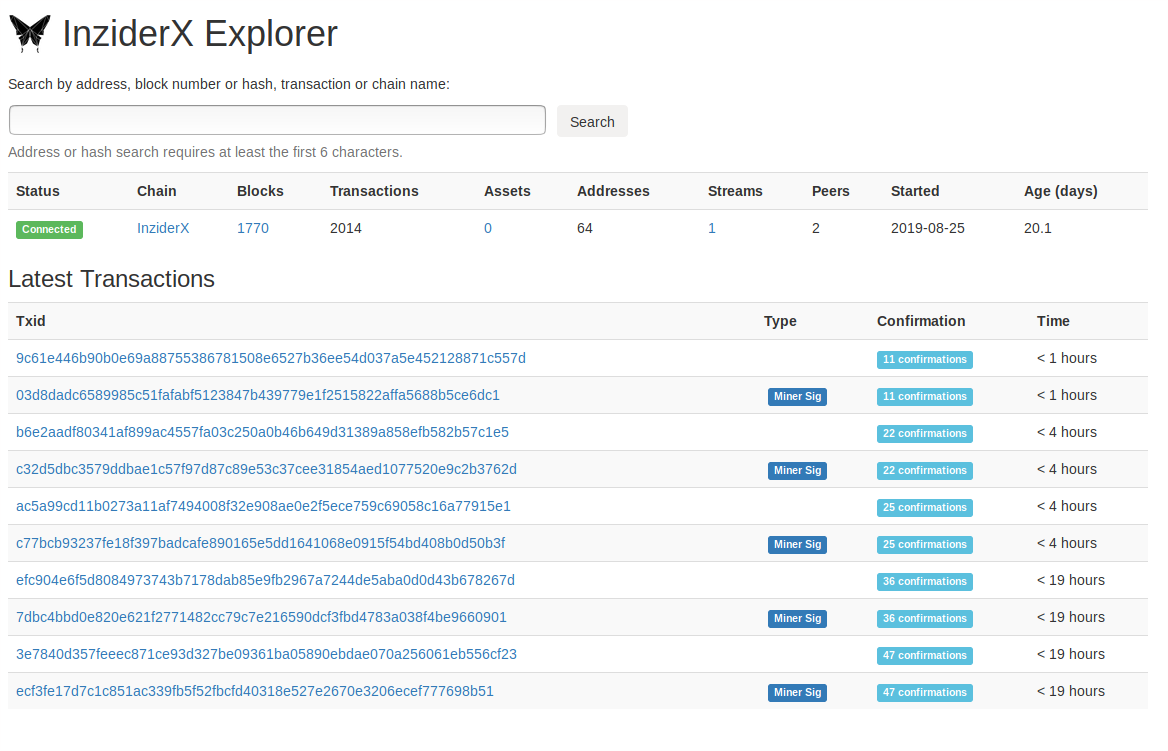Open the Assets count link 0
Screen dimensions: 1168x751
coord(488,229)
